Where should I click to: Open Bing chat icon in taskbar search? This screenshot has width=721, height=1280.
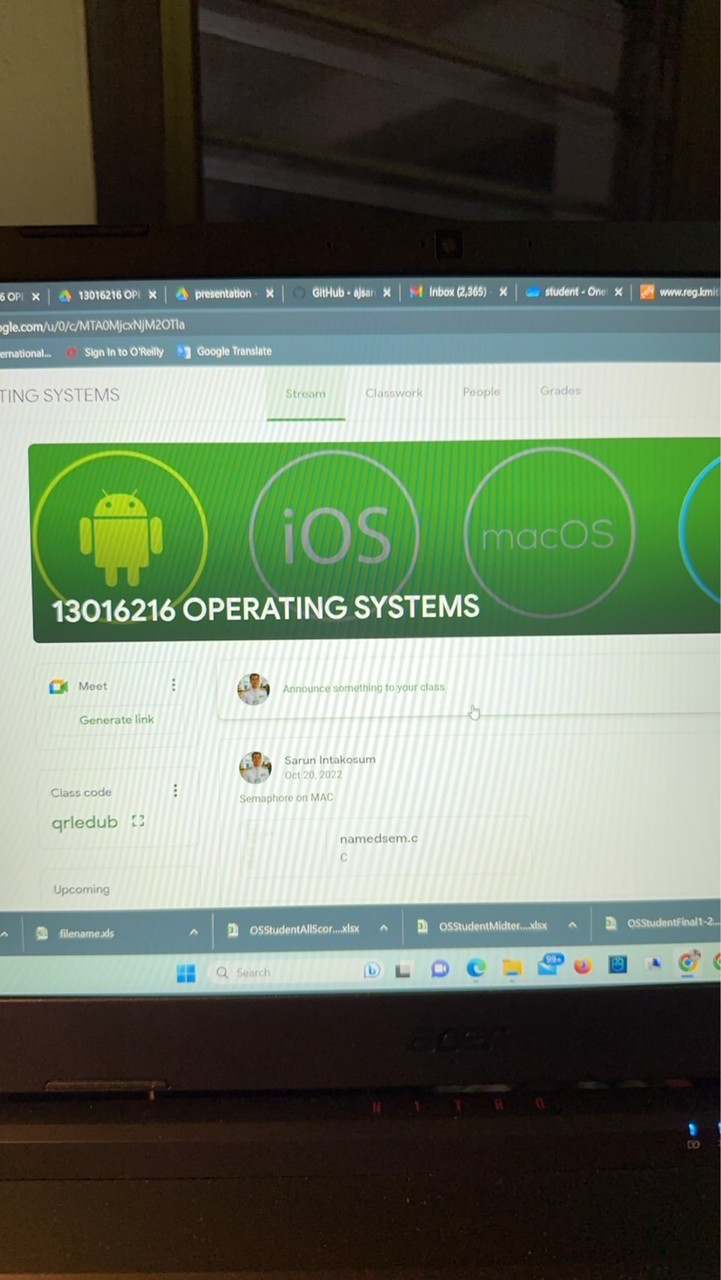click(x=372, y=971)
